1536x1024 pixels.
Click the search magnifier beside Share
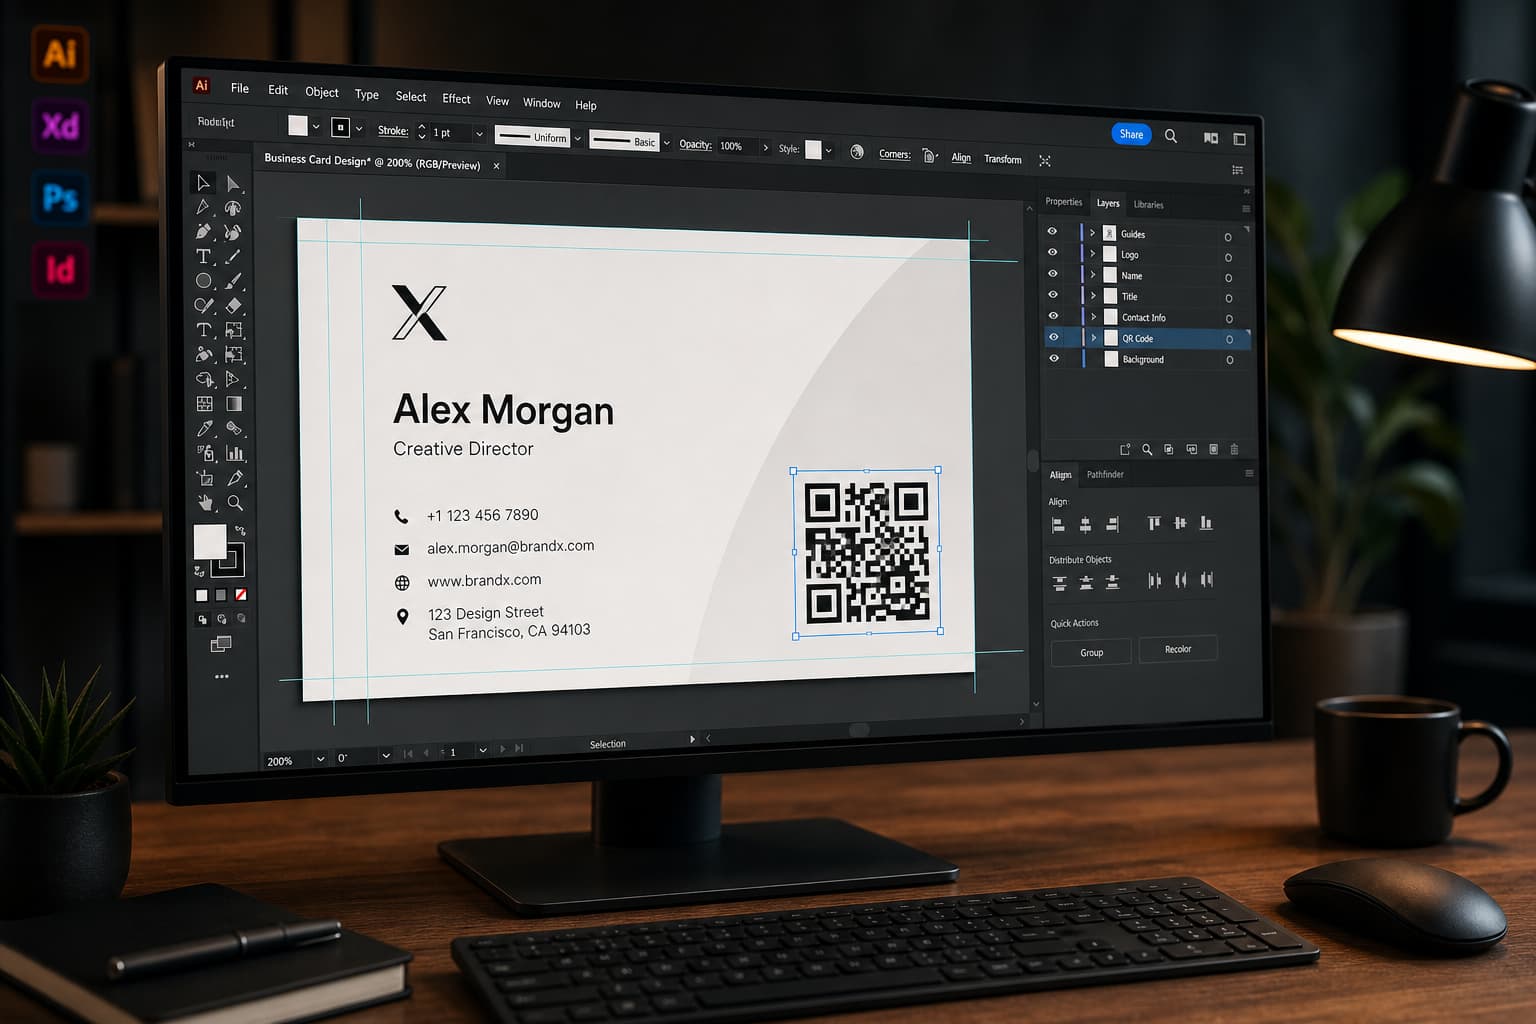tap(1171, 136)
